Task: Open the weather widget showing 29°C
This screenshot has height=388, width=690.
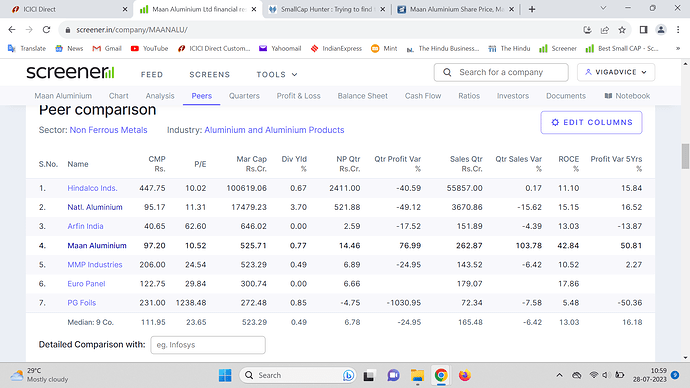Action: [x=40, y=375]
